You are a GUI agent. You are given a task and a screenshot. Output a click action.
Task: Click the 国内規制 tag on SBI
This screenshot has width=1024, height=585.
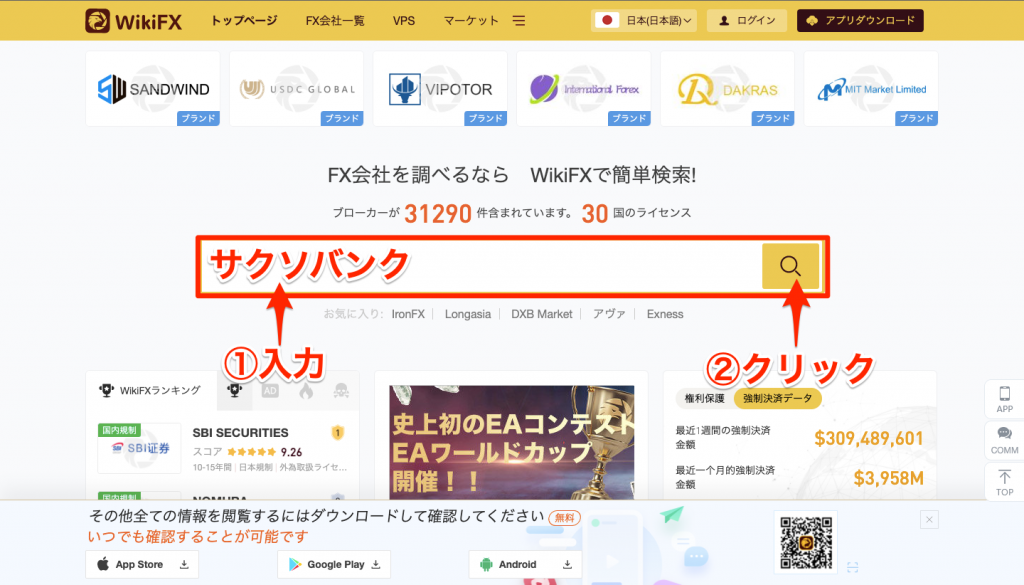[119, 430]
